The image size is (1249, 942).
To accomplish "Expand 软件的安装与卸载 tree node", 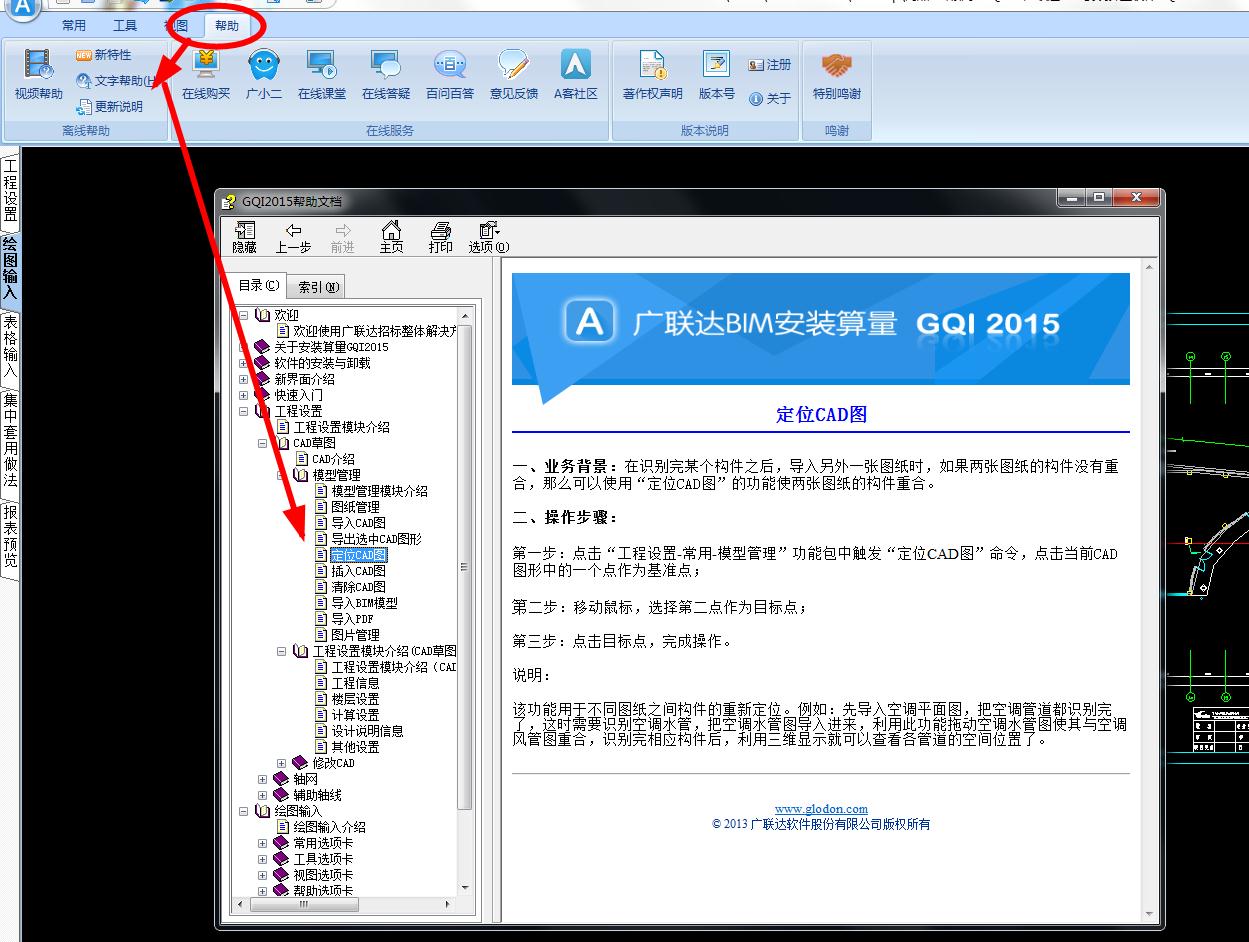I will pyautogui.click(x=243, y=363).
